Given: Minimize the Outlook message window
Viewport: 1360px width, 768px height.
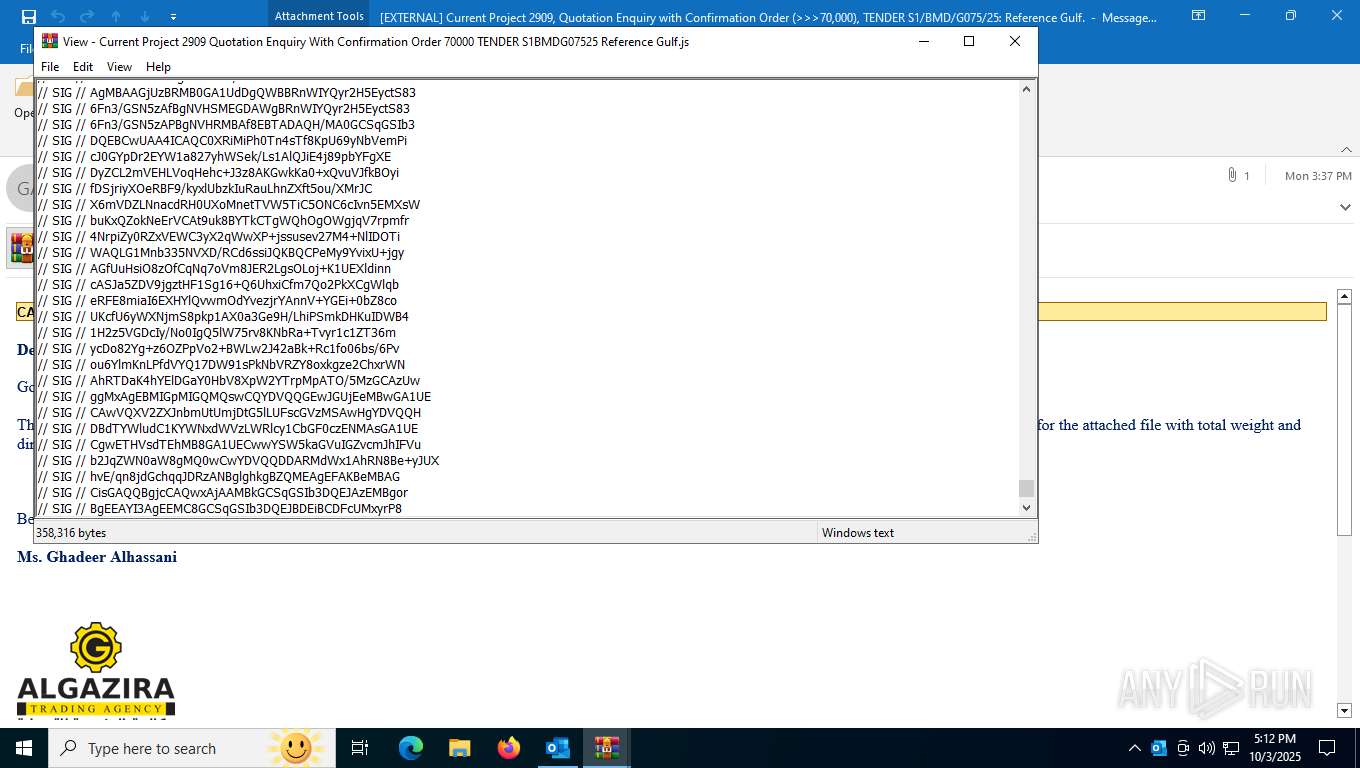Looking at the screenshot, I should click(x=1244, y=16).
